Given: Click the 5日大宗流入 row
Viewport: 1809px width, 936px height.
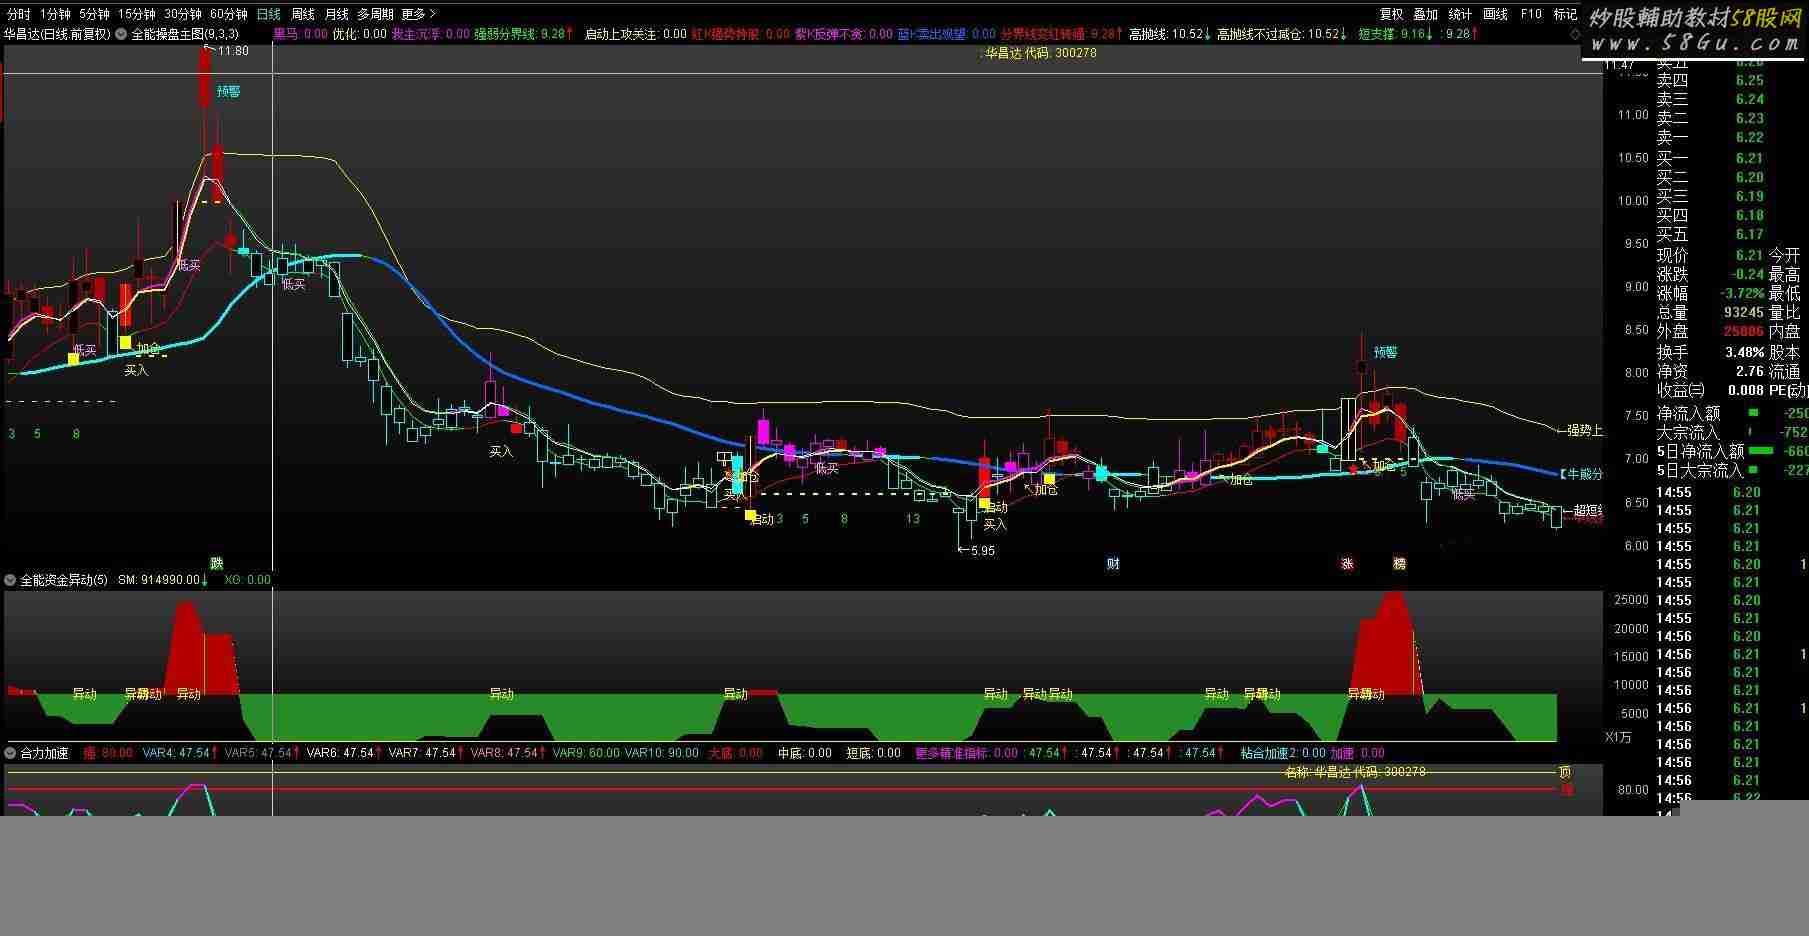Looking at the screenshot, I should click(x=1732, y=470).
